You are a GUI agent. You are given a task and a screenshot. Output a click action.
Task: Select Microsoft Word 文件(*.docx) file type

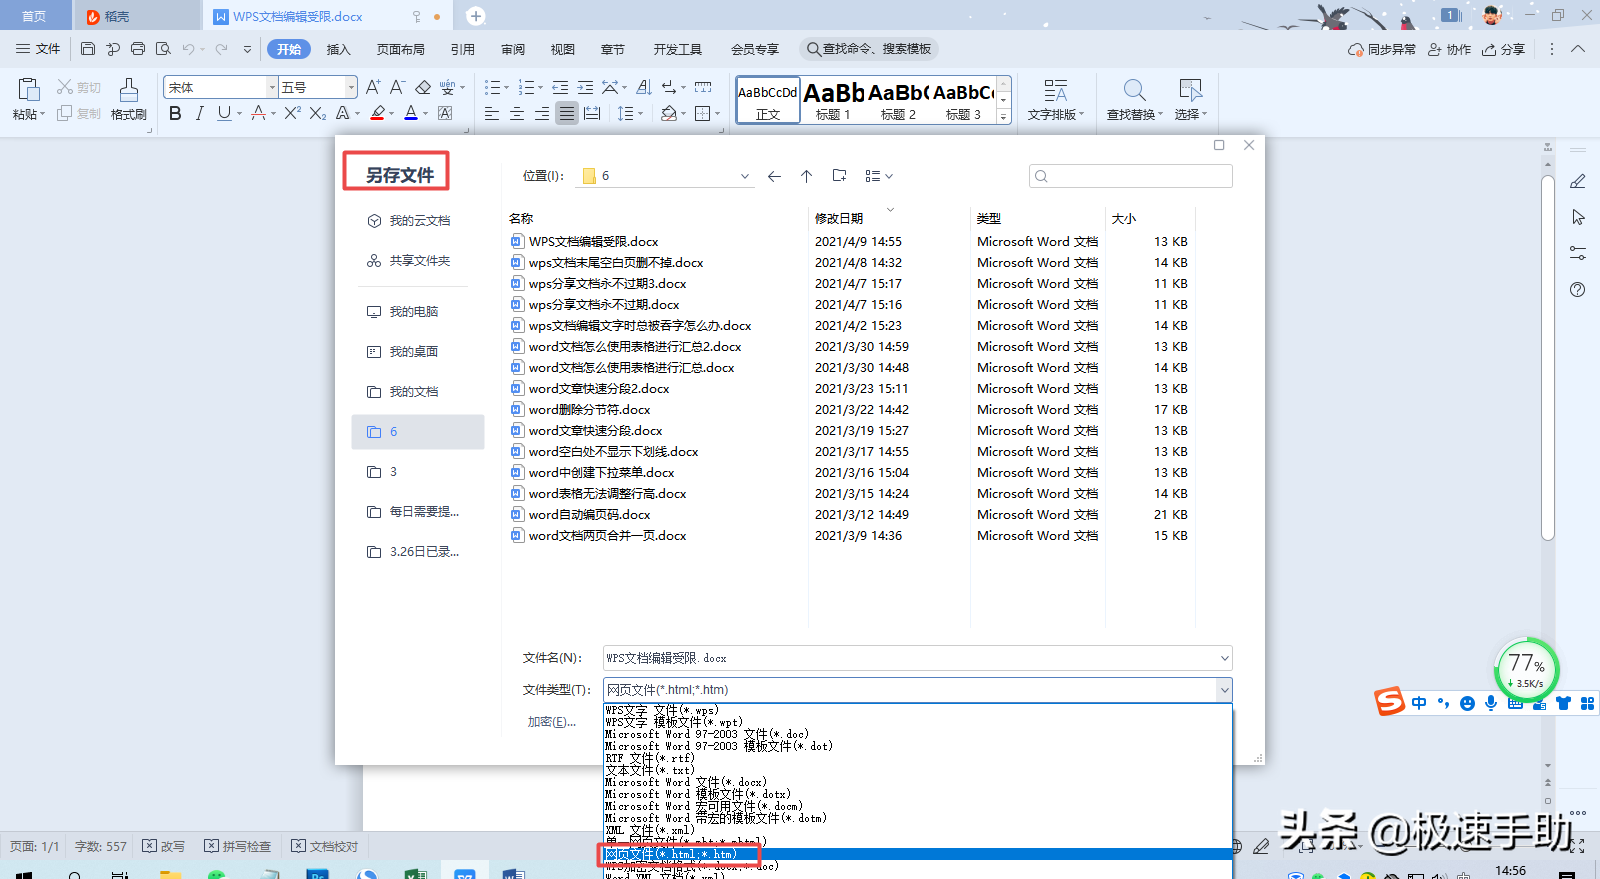[x=686, y=782]
